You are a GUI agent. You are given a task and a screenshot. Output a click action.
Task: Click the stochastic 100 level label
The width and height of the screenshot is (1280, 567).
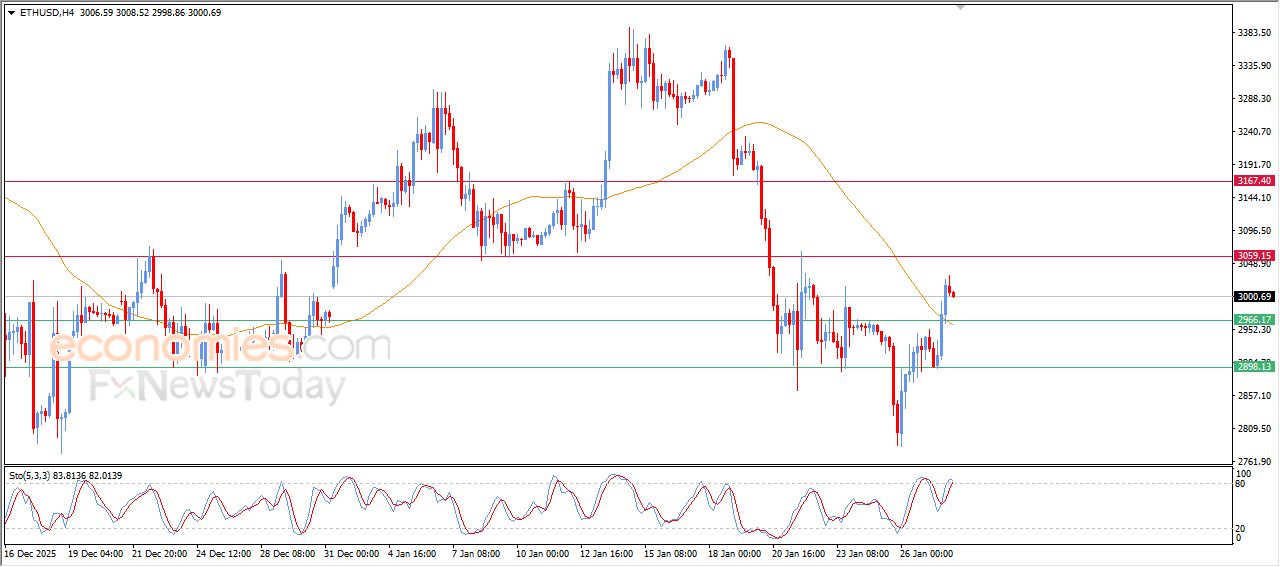click(x=1244, y=473)
